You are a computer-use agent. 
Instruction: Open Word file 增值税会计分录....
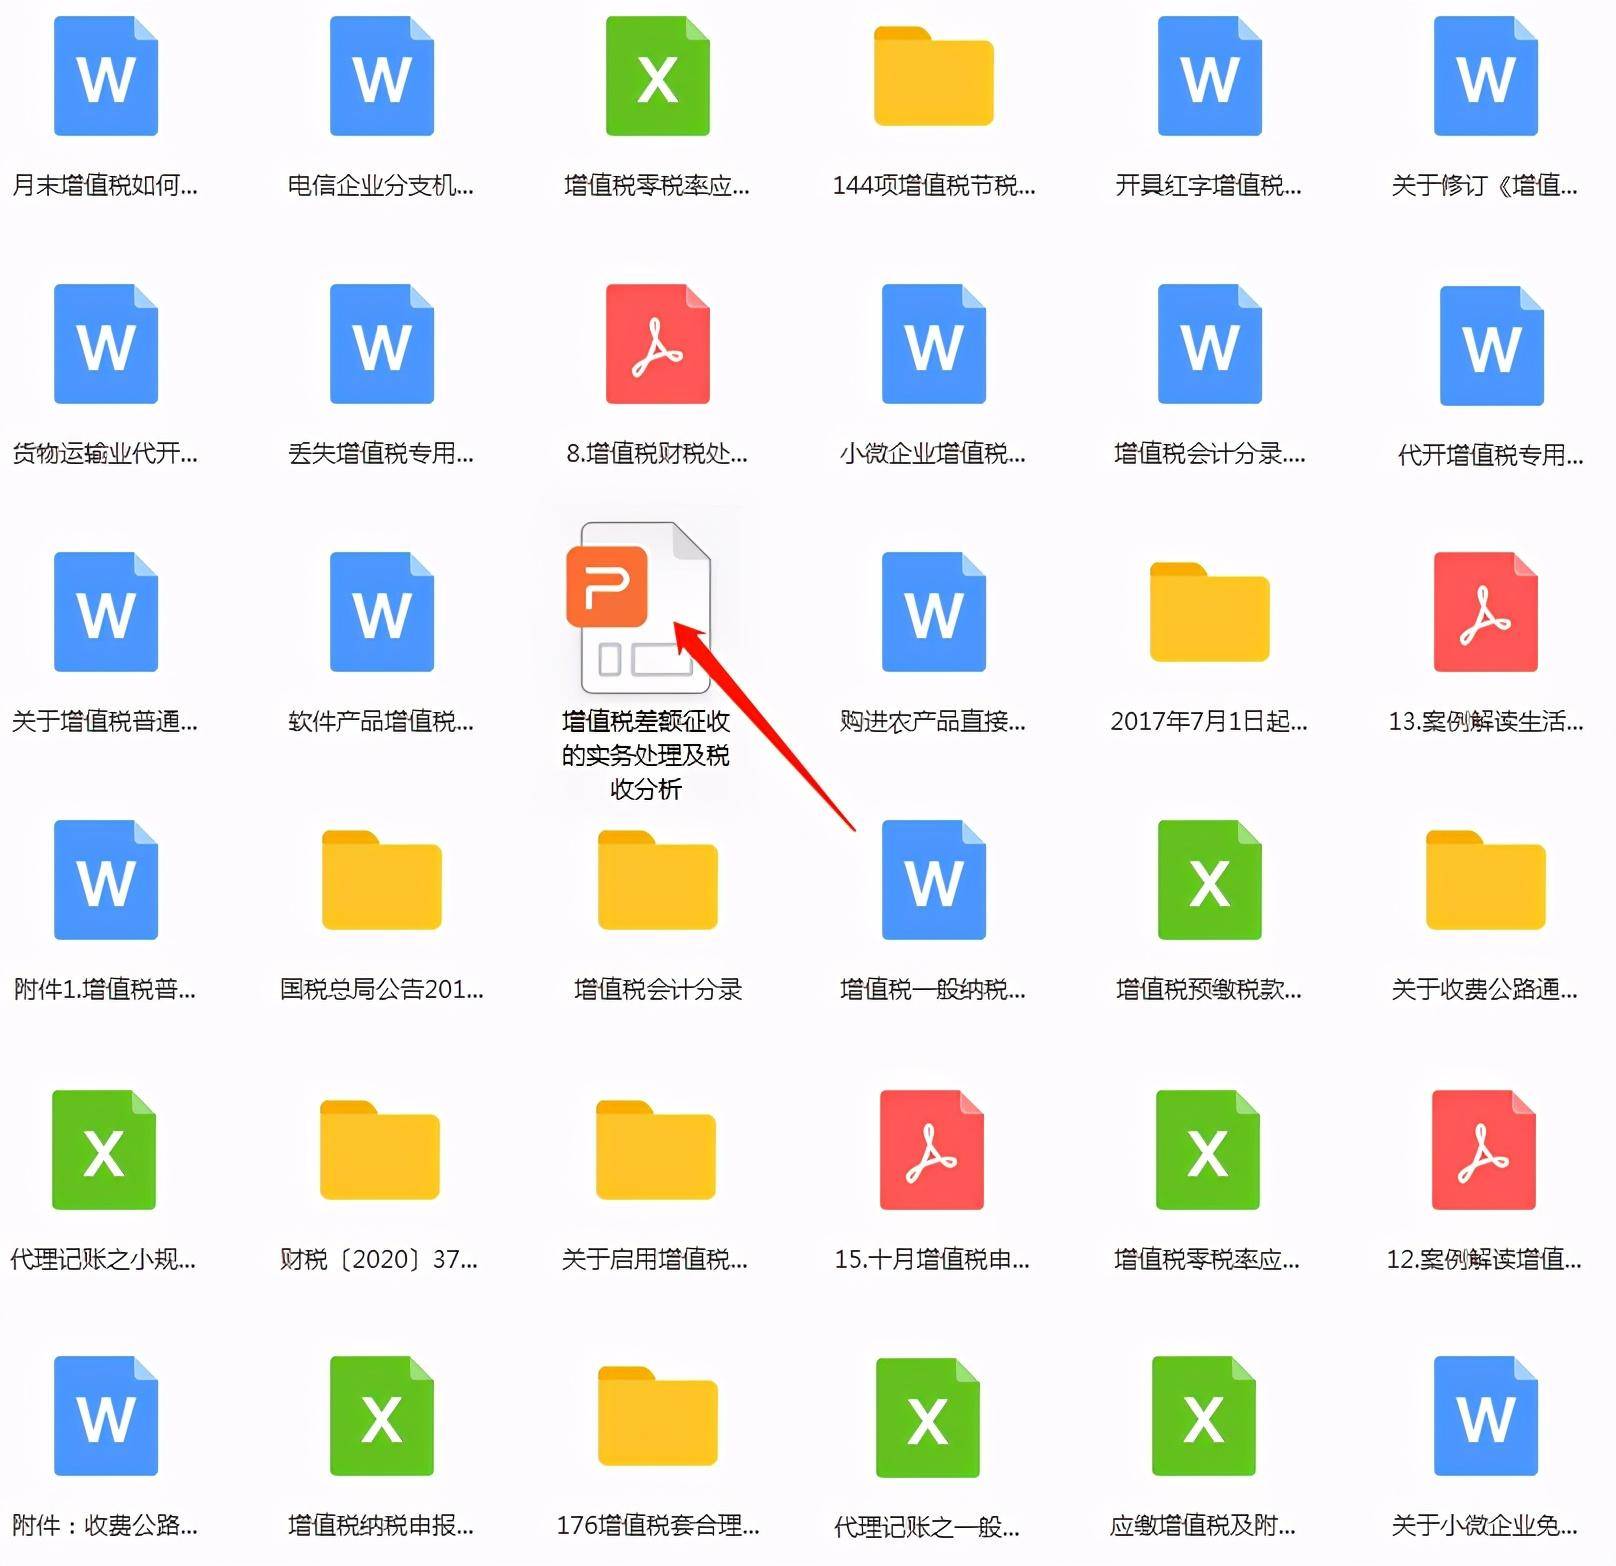pyautogui.click(x=1210, y=344)
